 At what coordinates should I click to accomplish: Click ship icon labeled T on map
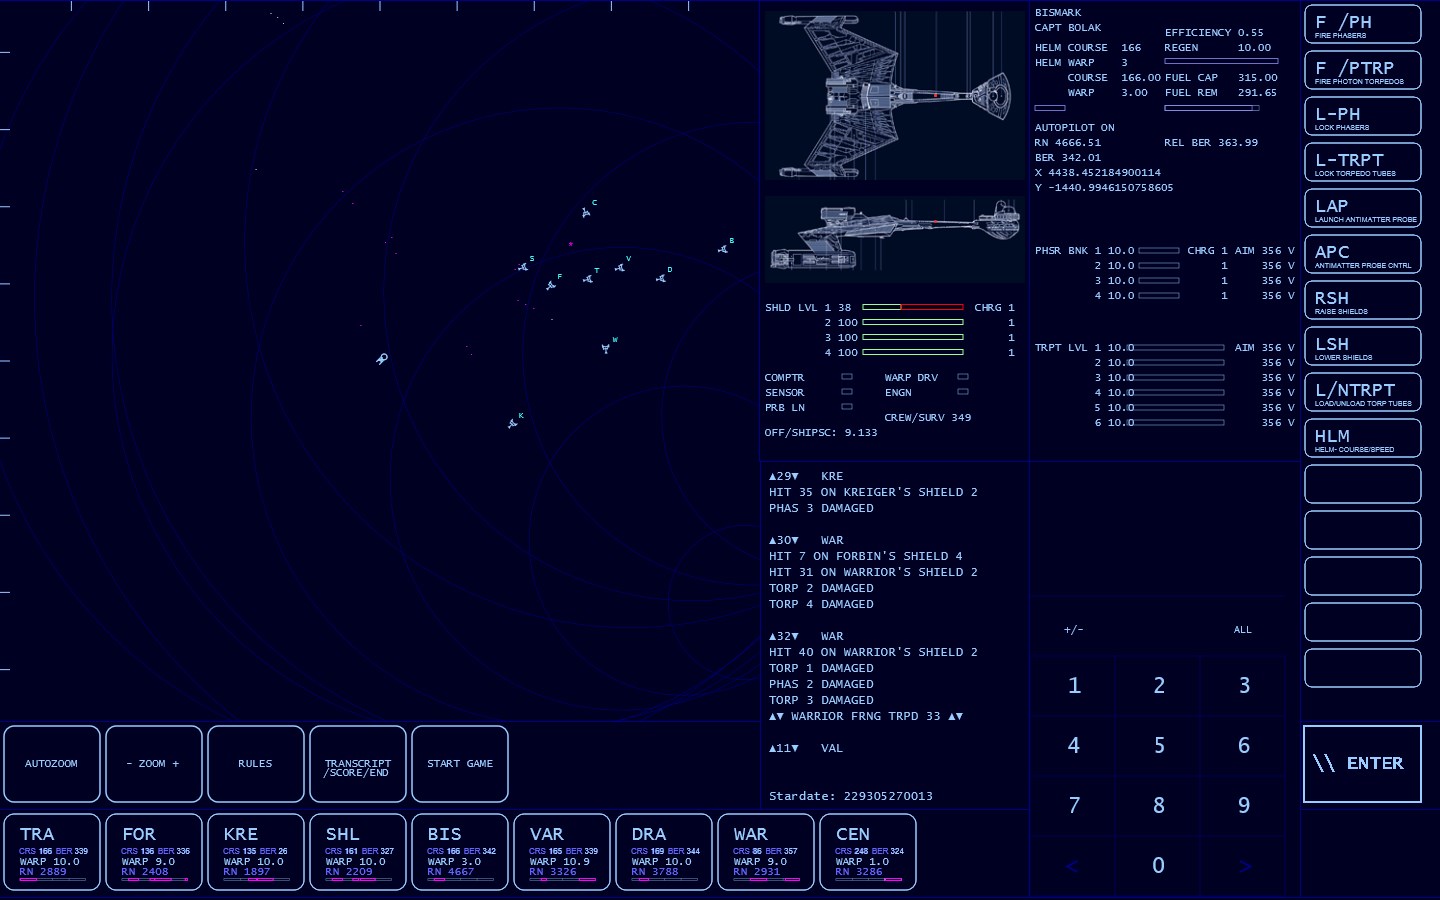click(588, 279)
